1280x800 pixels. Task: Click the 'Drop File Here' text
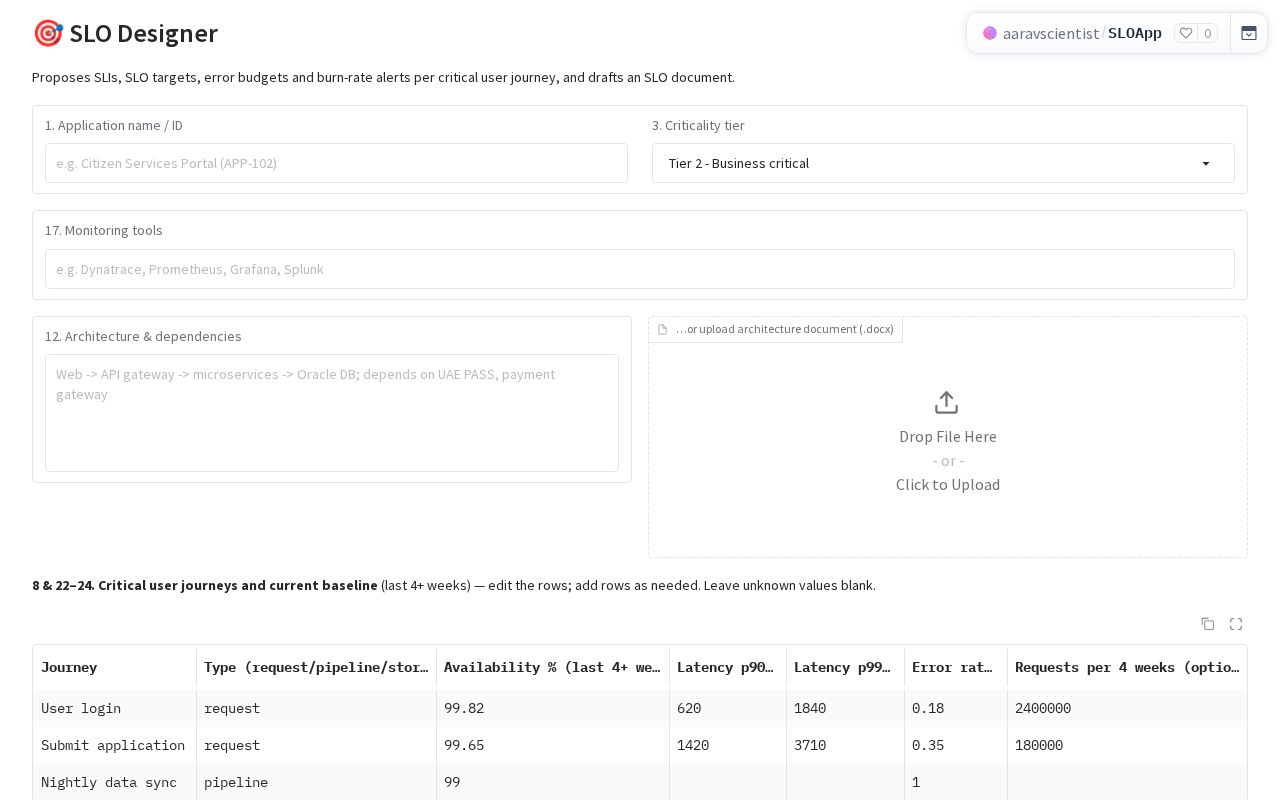[948, 437]
